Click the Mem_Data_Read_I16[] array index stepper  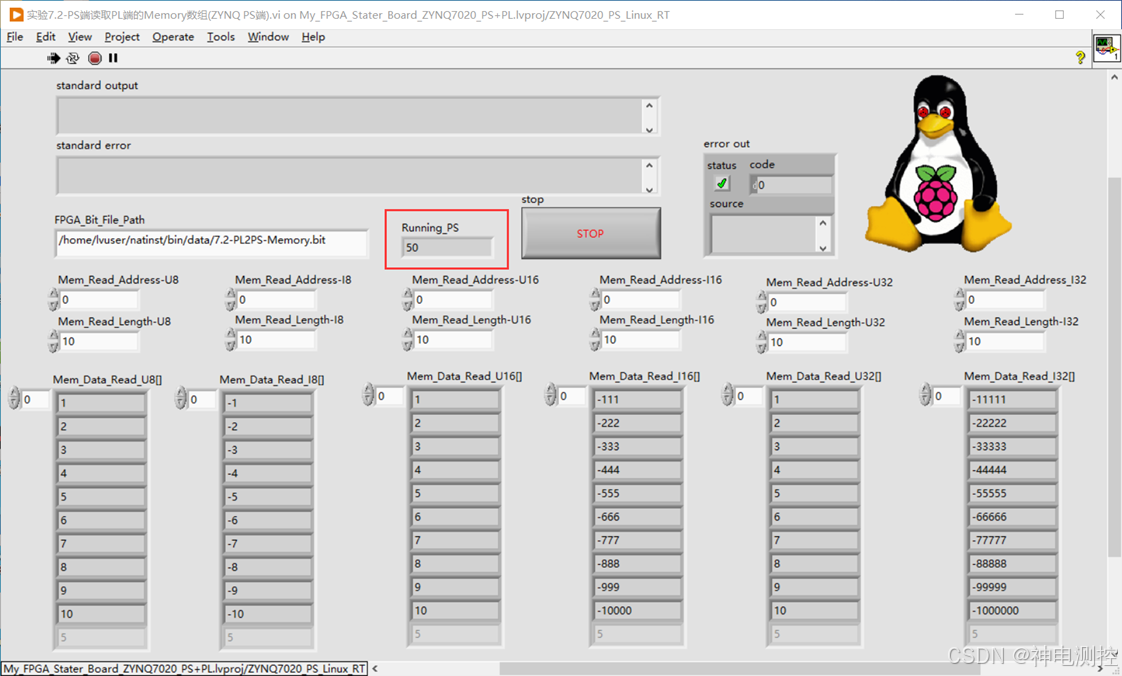[x=550, y=394]
